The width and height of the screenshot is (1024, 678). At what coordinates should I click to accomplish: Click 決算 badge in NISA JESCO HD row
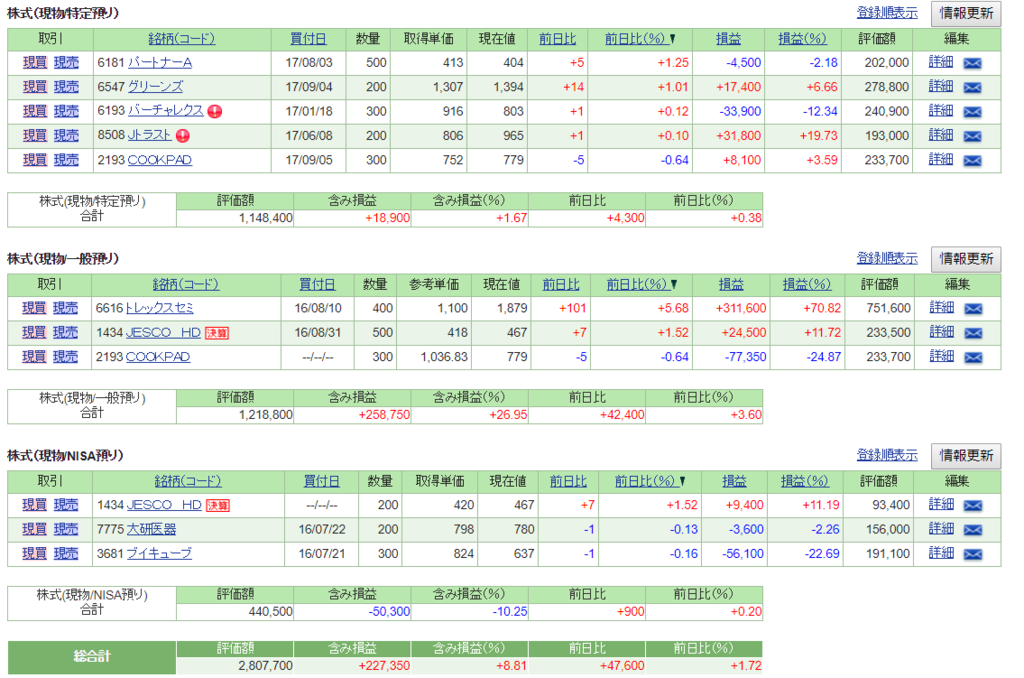tap(217, 505)
